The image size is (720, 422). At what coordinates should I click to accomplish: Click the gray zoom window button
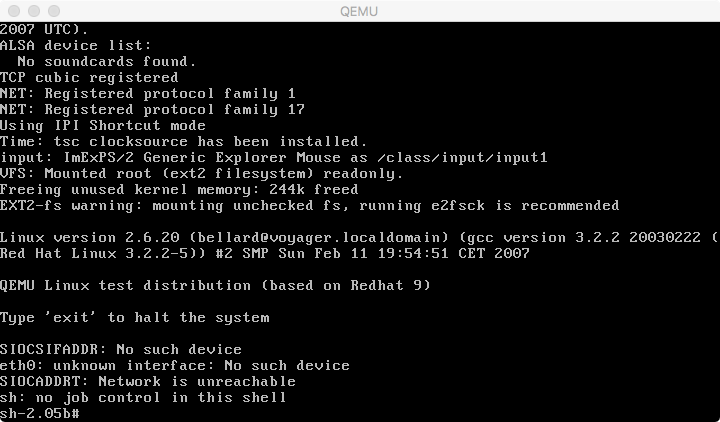54,11
